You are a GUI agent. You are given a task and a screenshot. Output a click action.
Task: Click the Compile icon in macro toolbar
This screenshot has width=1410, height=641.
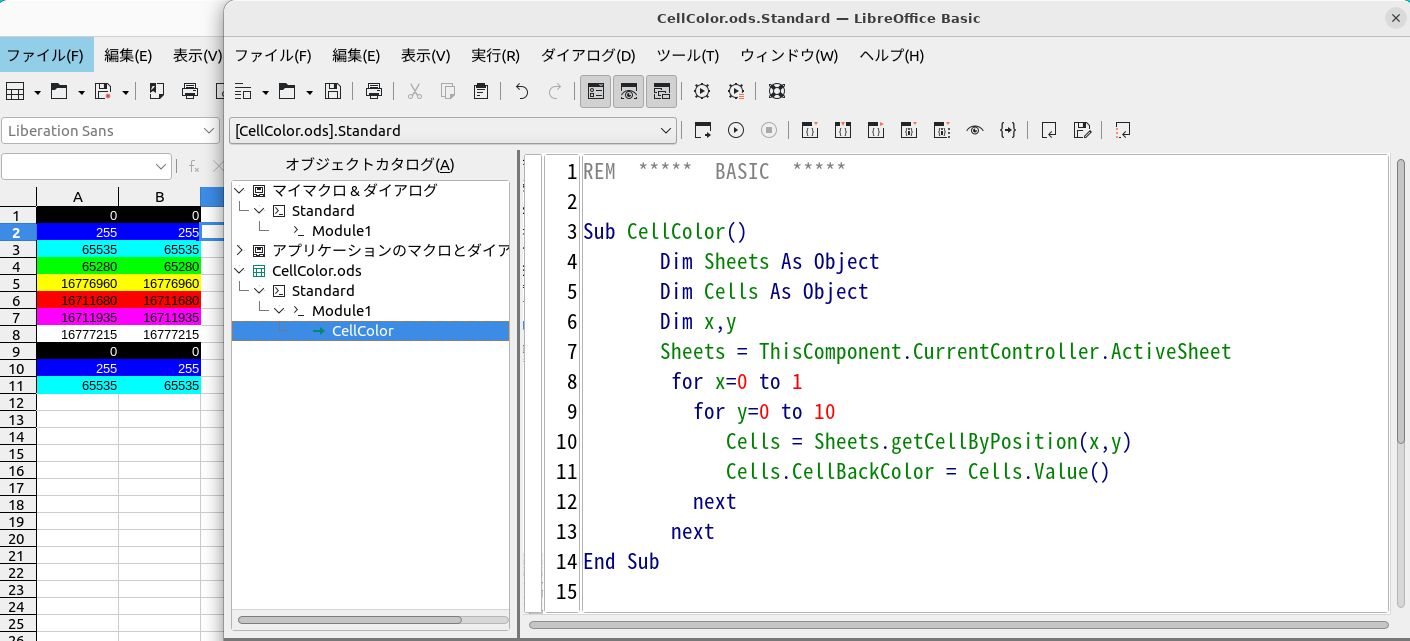click(x=703, y=130)
